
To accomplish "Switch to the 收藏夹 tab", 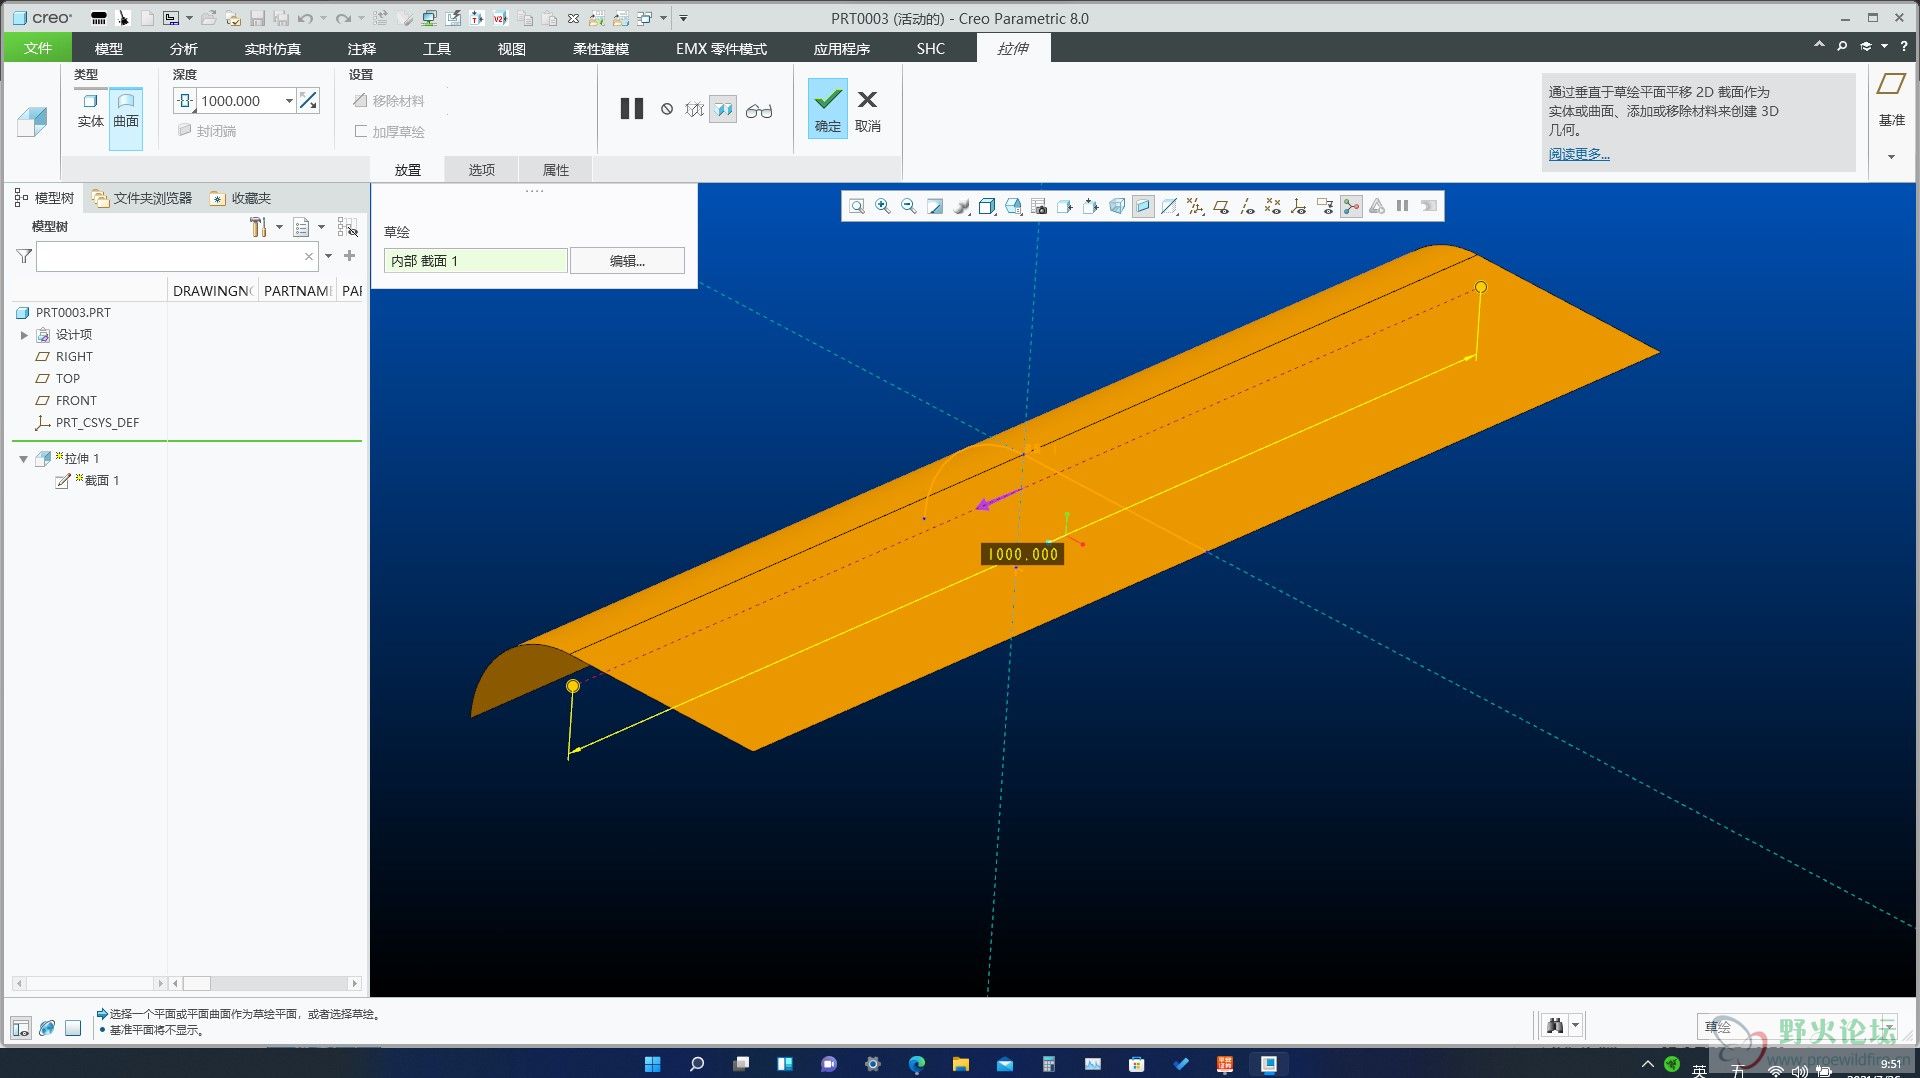I will (241, 198).
